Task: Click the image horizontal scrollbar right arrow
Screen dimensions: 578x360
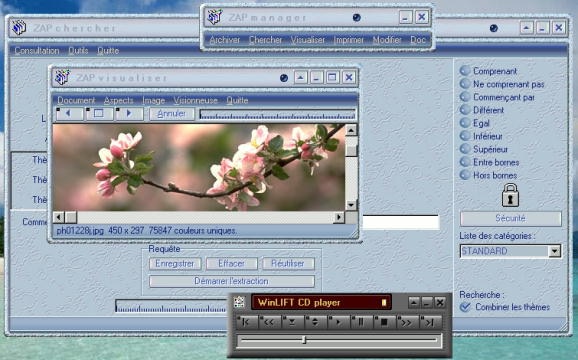Action: 338,217
